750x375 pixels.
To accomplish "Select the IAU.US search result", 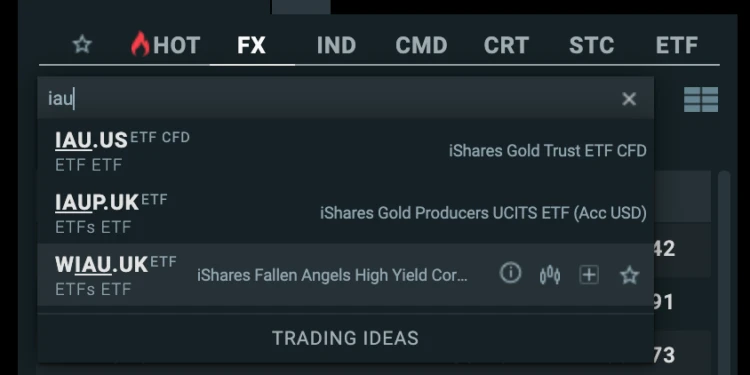I will tap(345, 151).
